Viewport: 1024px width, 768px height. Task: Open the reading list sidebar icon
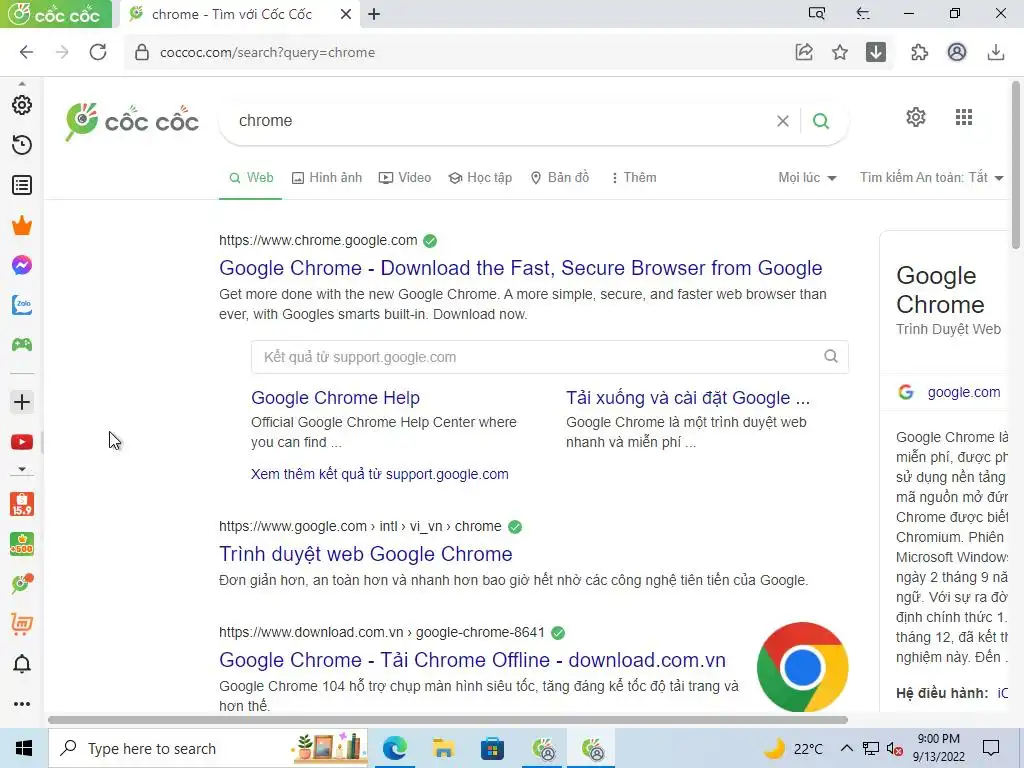pyautogui.click(x=22, y=185)
